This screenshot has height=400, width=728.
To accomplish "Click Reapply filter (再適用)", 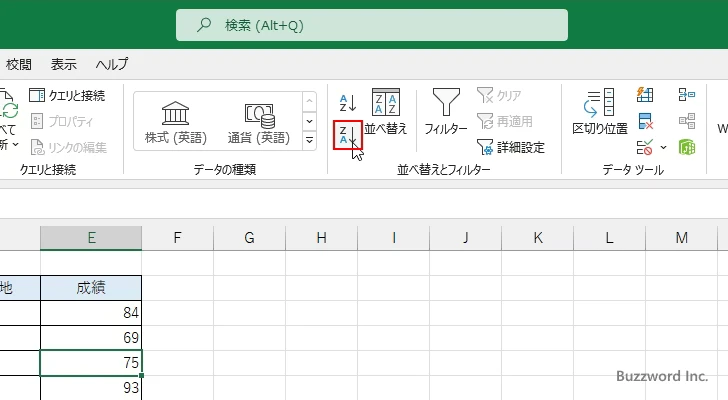I will click(505, 122).
